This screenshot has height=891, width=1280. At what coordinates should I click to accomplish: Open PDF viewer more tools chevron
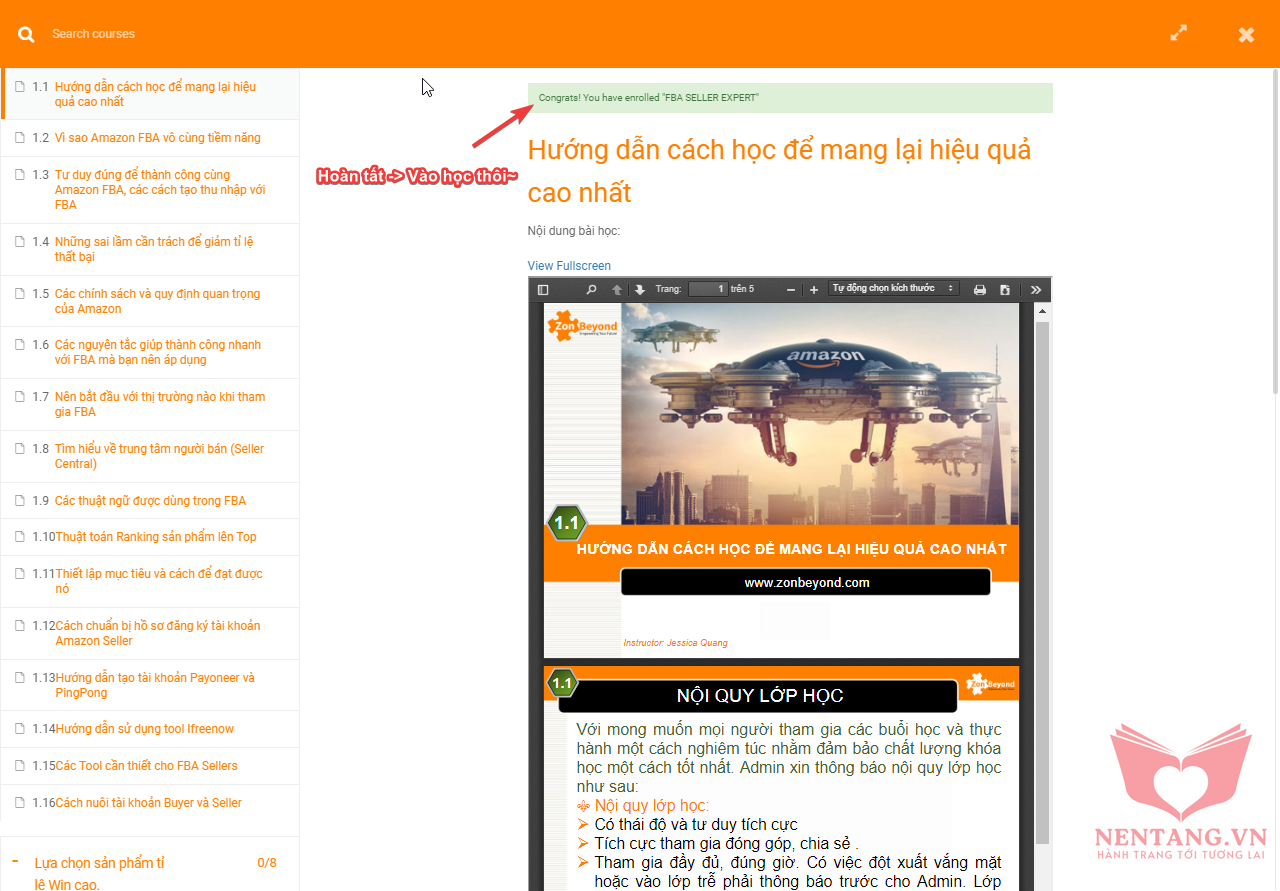click(x=1036, y=290)
